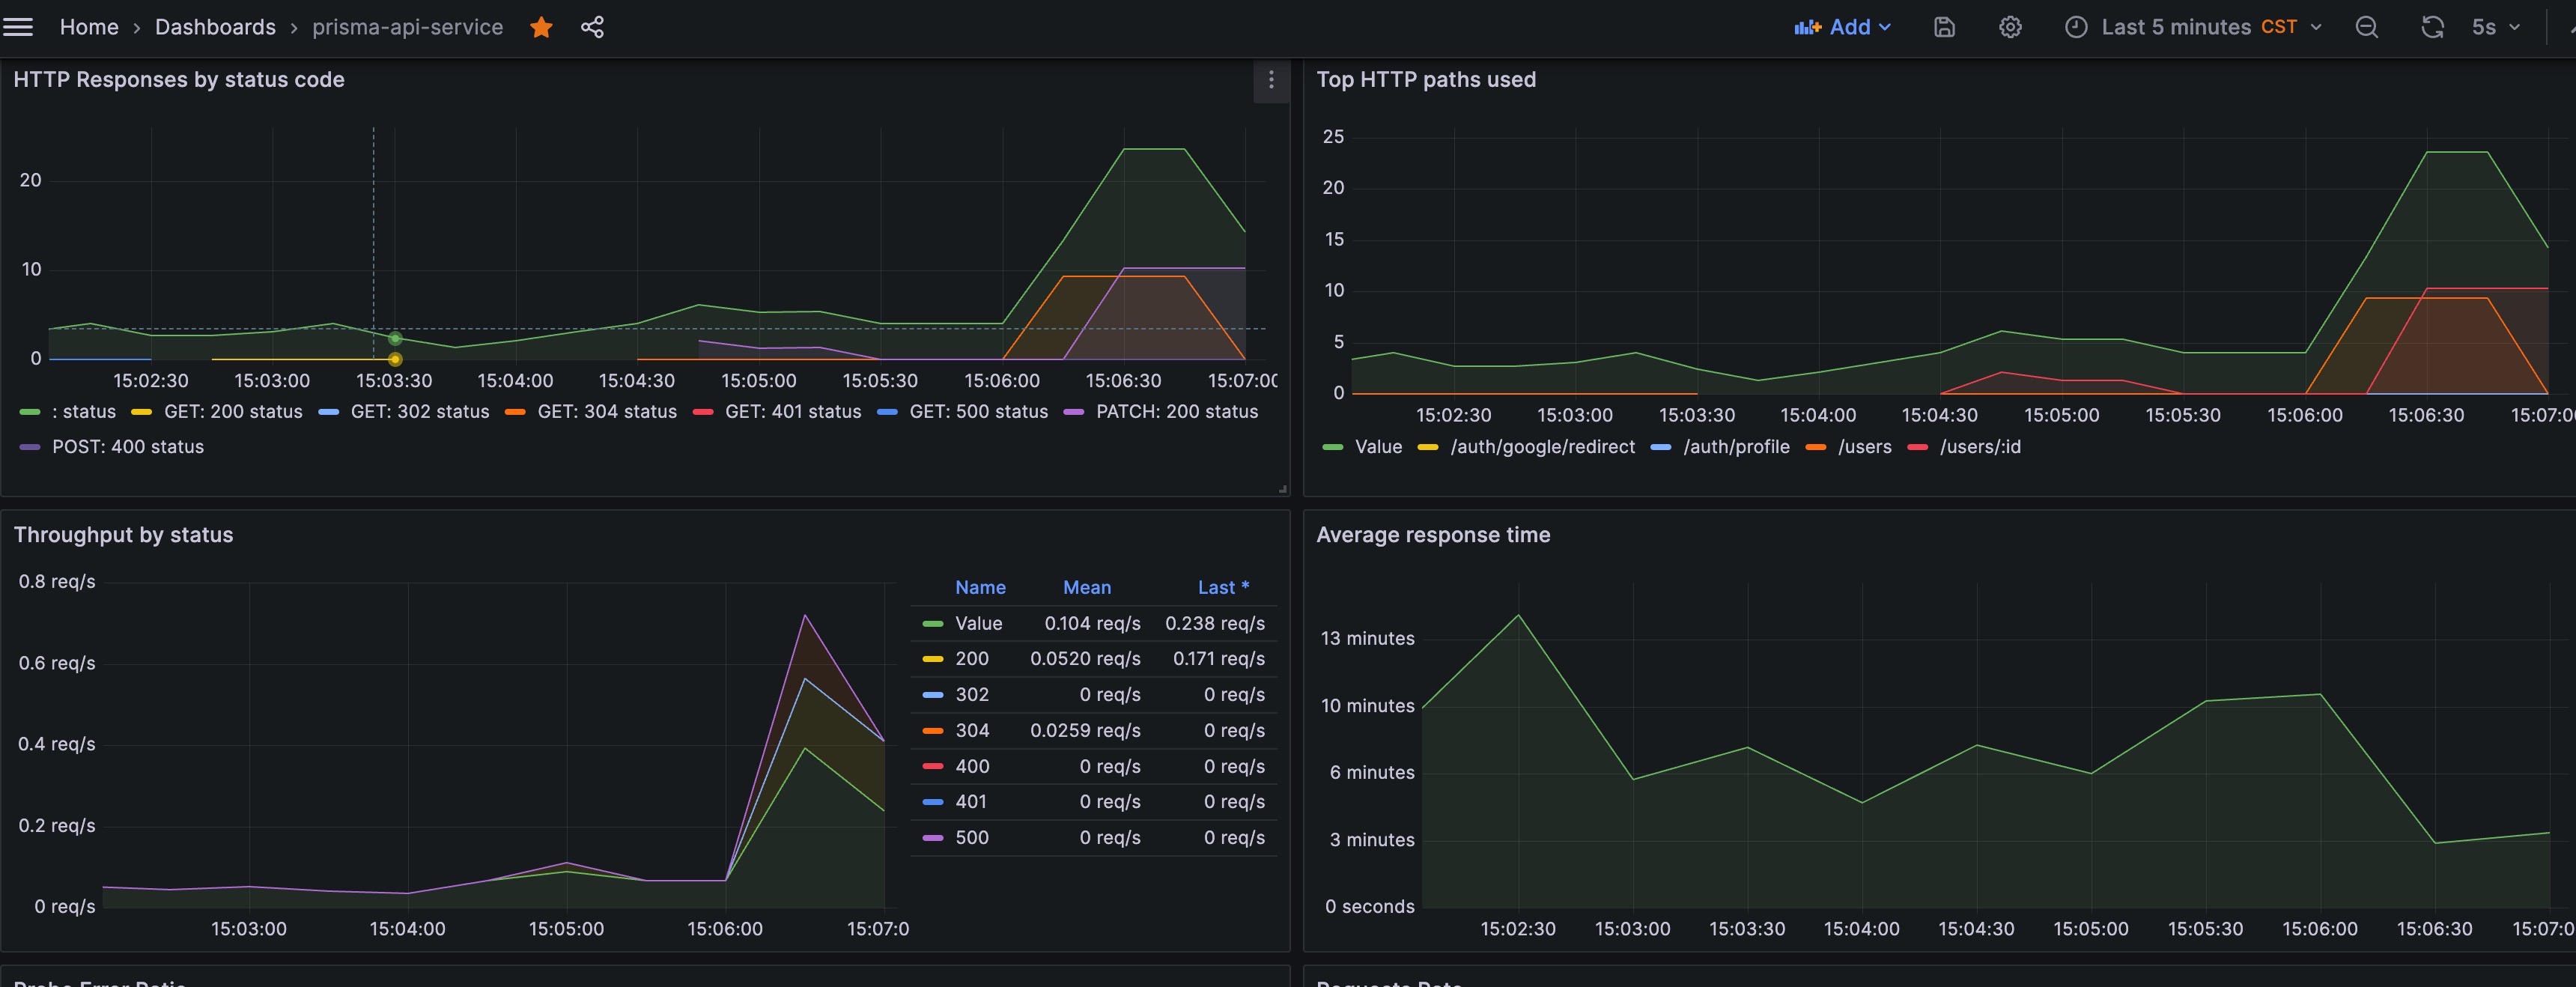Viewport: 2576px width, 987px height.
Task: Toggle /users legend entry
Action: click(1864, 447)
